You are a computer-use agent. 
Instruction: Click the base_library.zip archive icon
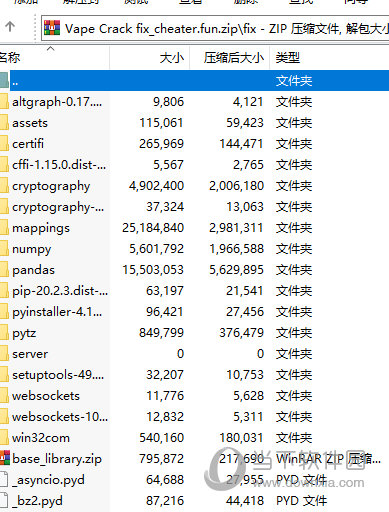tap(5, 458)
